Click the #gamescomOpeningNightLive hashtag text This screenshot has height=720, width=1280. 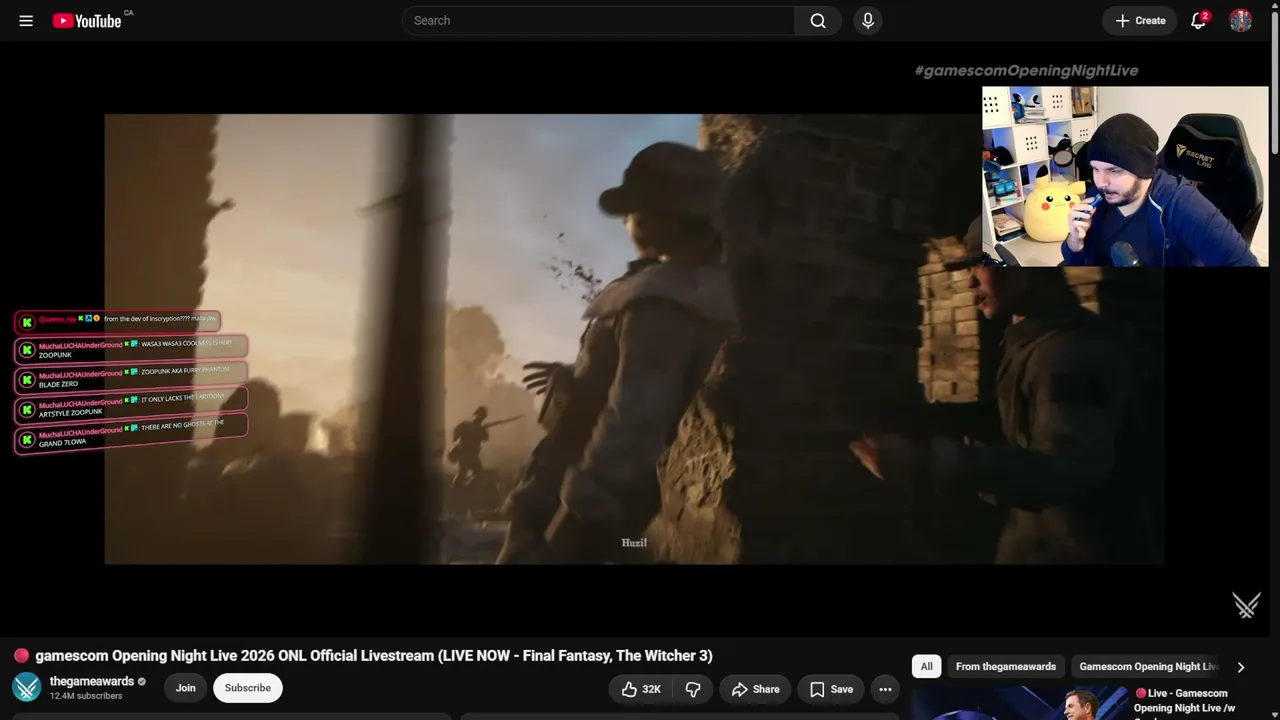pyautogui.click(x=1026, y=70)
